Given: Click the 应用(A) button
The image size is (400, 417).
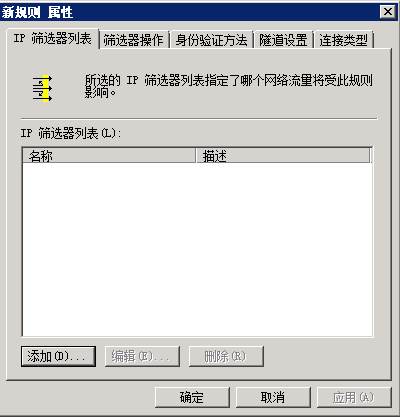Looking at the screenshot, I should click(354, 397).
